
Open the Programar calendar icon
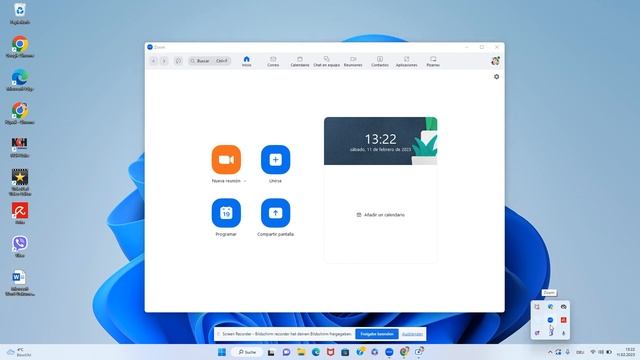coord(226,213)
